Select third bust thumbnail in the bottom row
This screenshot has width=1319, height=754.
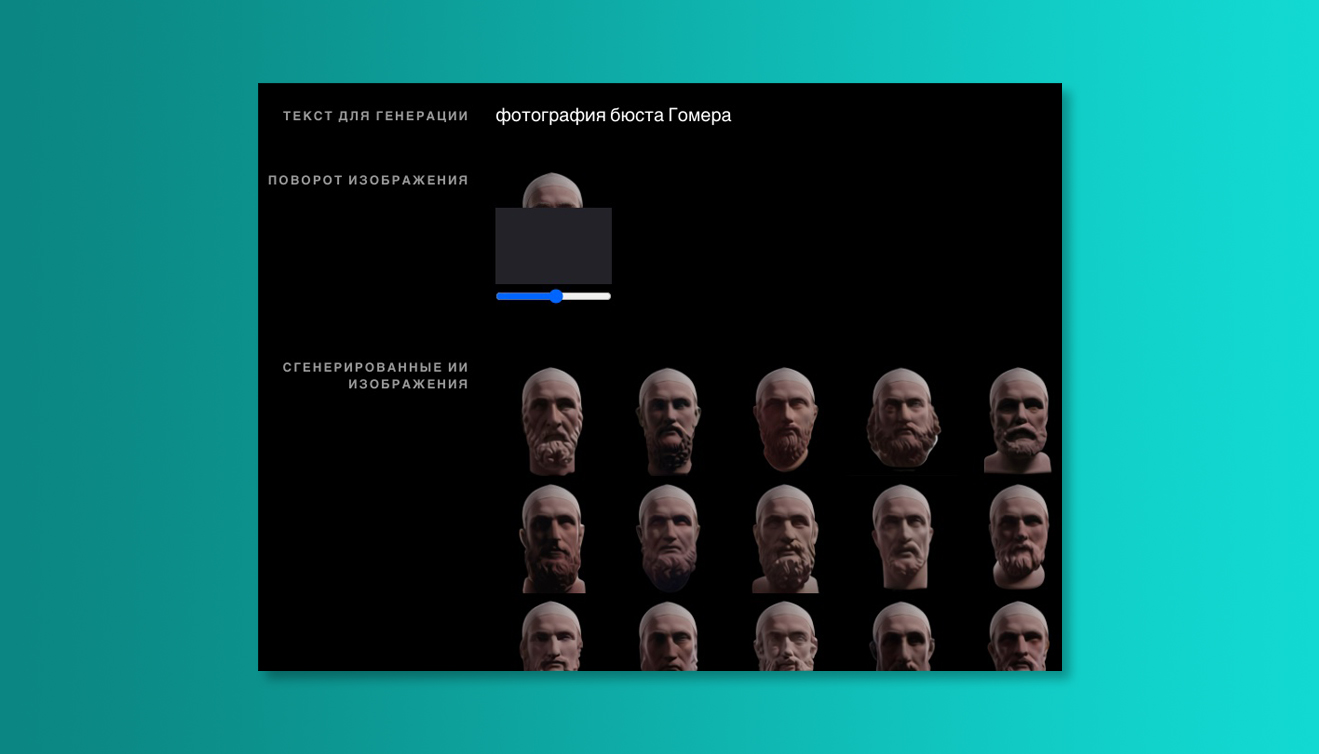click(x=785, y=637)
